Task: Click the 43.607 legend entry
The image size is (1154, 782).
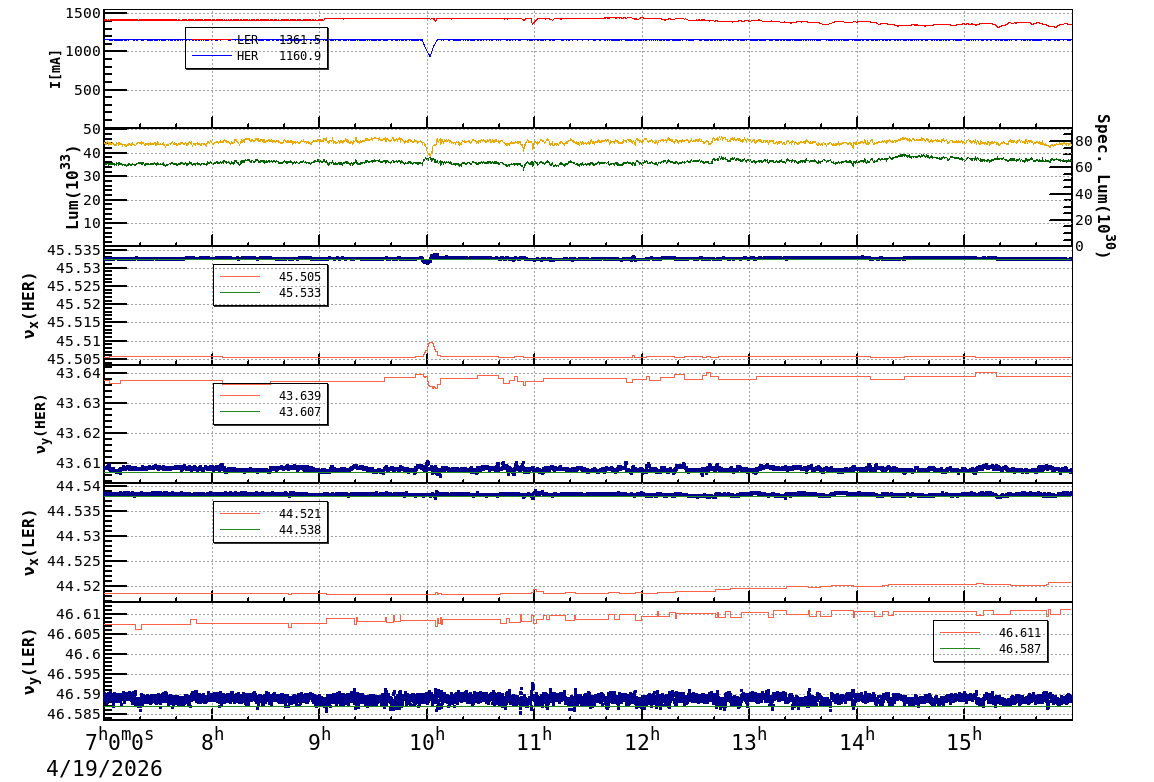Action: 270,412
